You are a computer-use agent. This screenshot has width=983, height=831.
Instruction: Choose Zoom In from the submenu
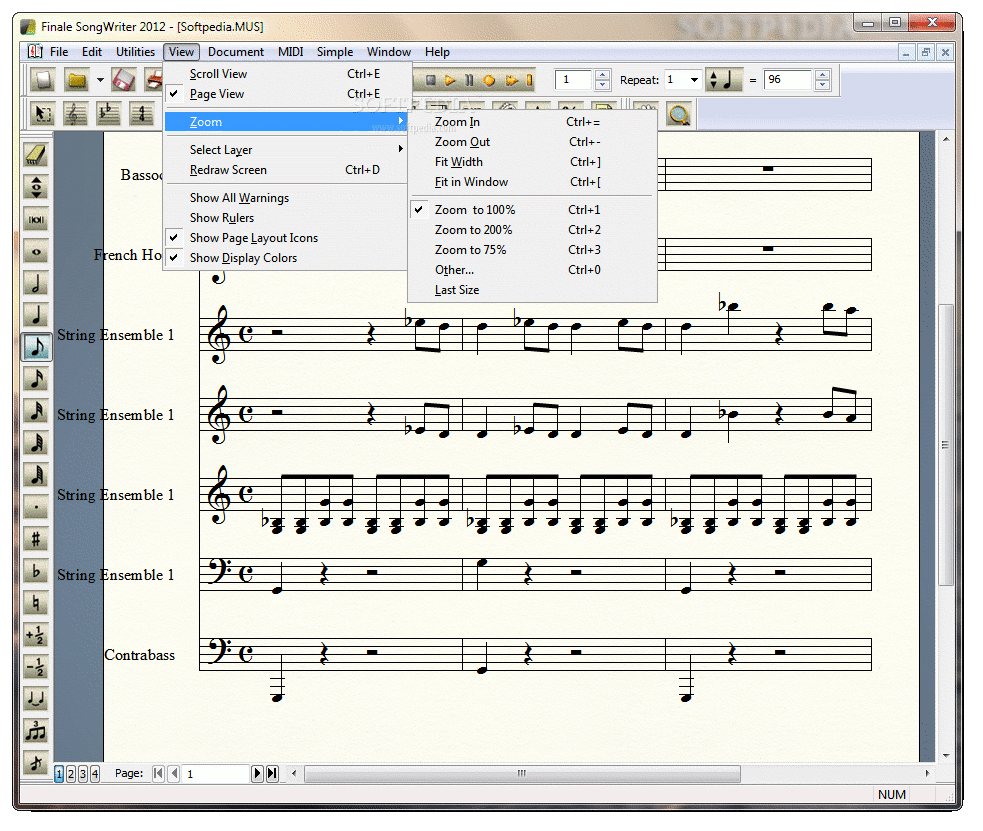[x=532, y=122]
